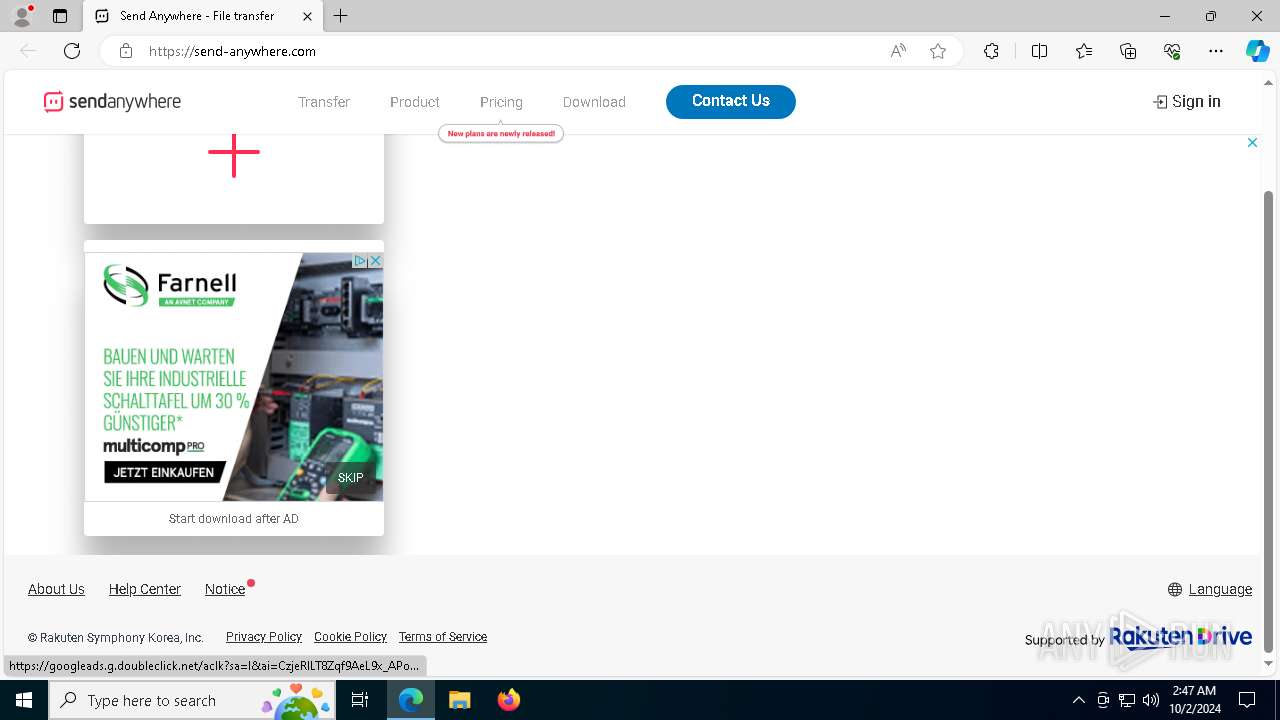
Task: Open the Tab actions menu icon
Action: [60, 16]
